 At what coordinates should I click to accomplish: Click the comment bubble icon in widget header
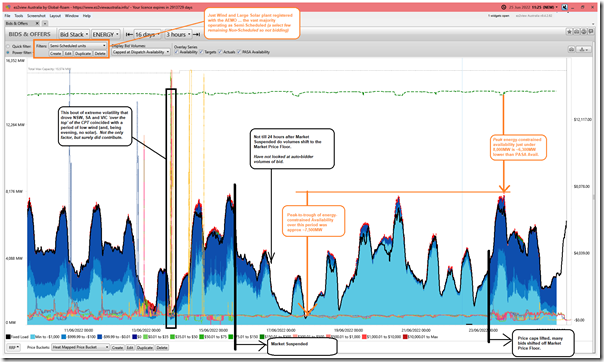click(x=591, y=32)
